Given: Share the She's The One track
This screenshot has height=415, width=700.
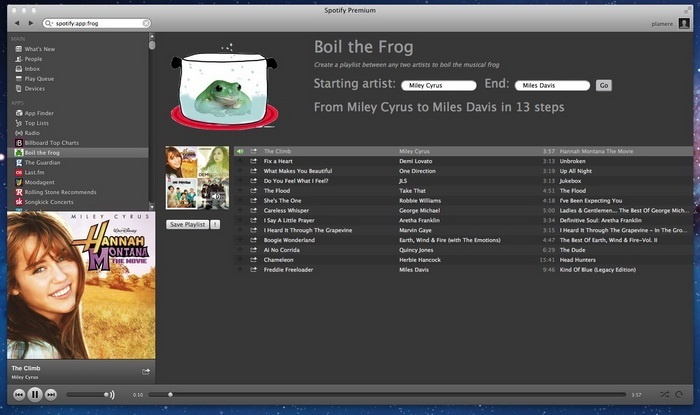Looking at the screenshot, I should [x=254, y=200].
